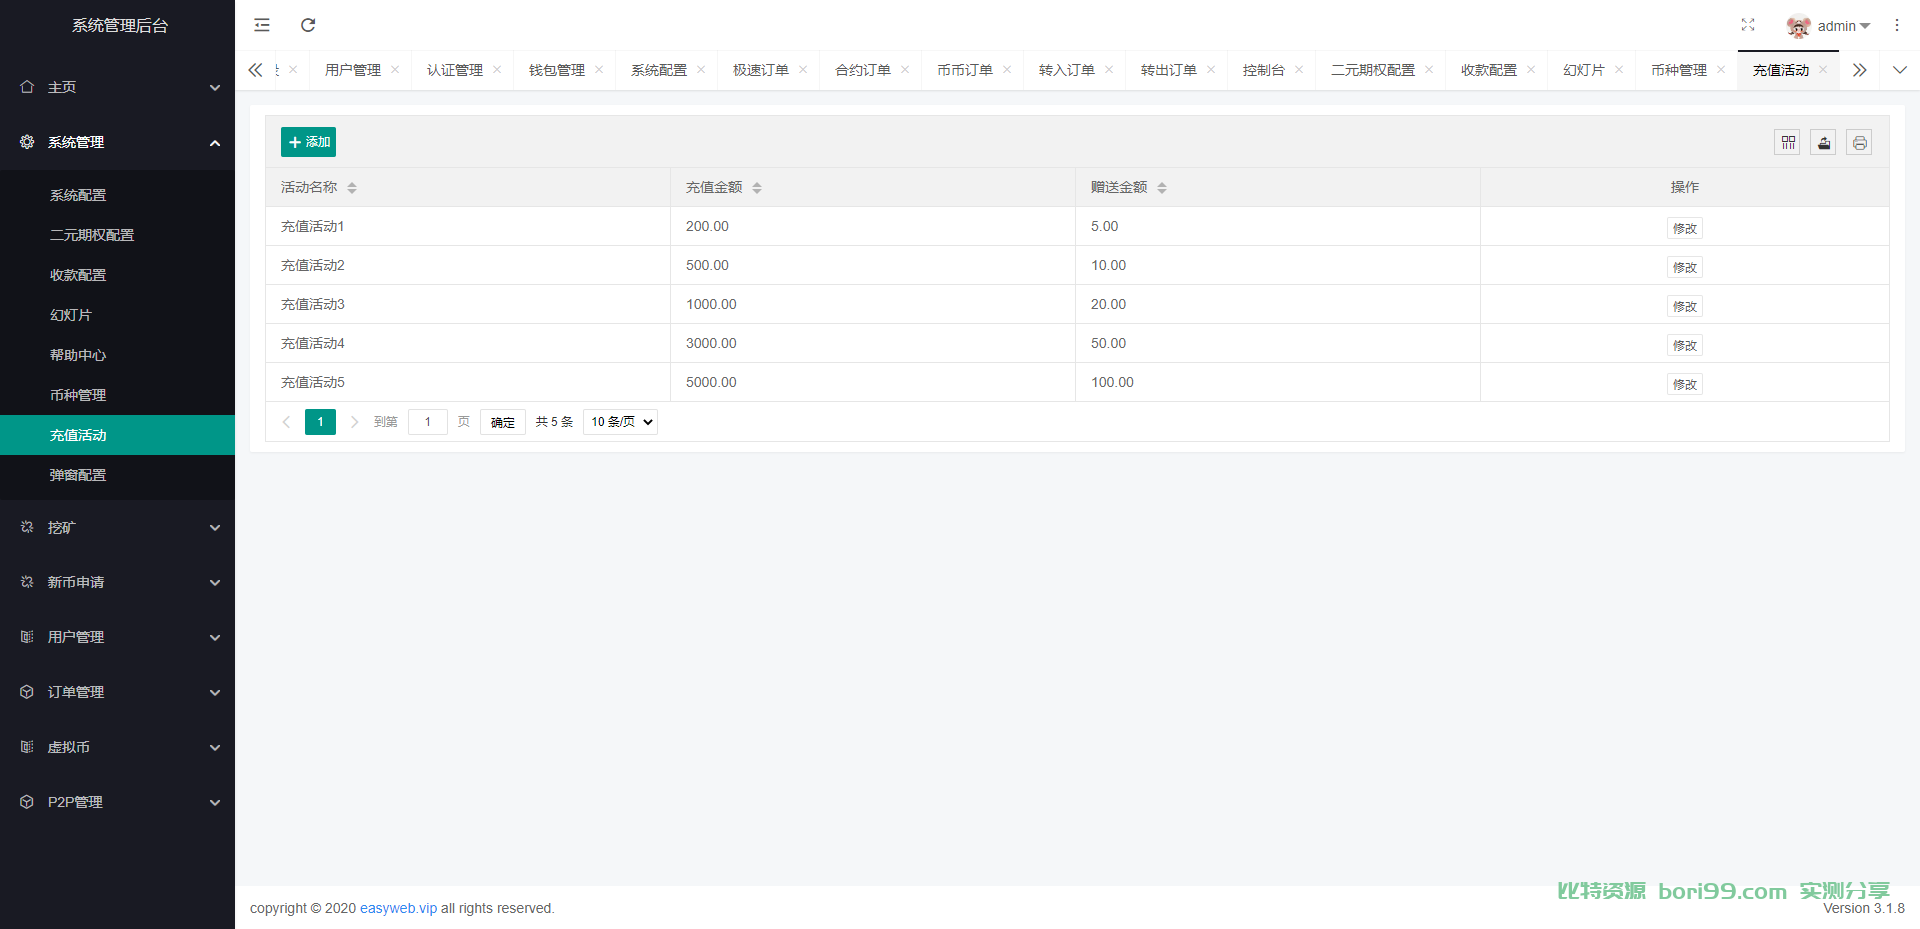Expand the P2P管理 menu chevron
Screen dimensions: 1920x929
coord(214,802)
